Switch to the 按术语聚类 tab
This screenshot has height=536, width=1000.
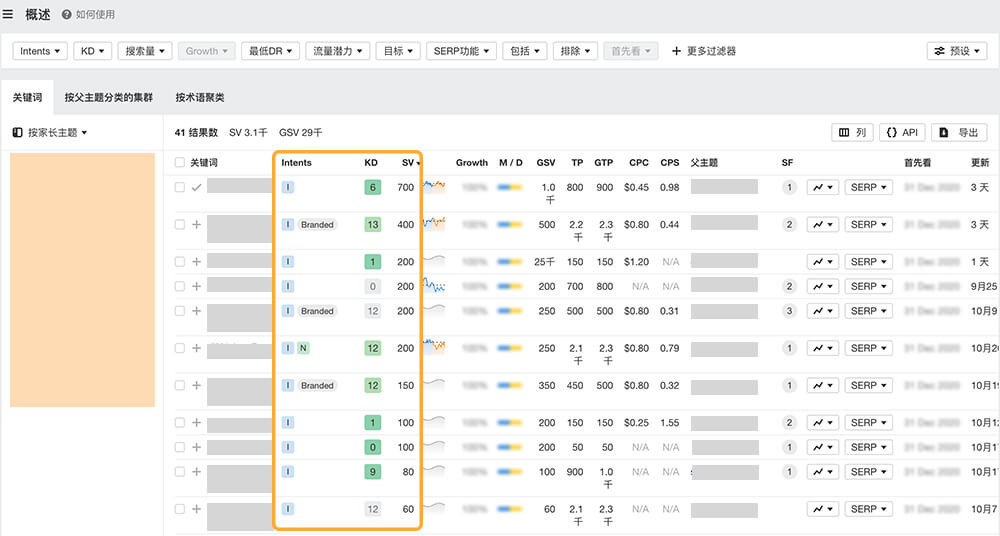[x=200, y=98]
